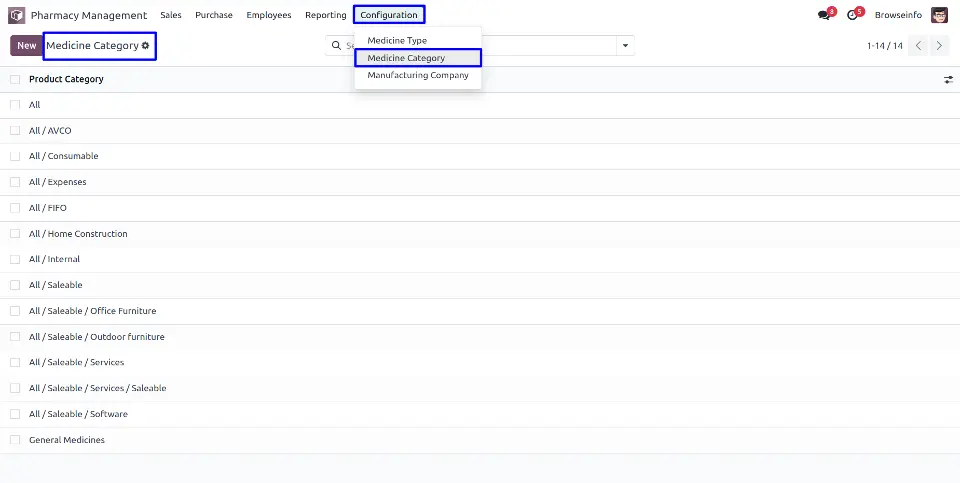Open the All / FIFO row text
The image size is (960, 483).
[48, 208]
